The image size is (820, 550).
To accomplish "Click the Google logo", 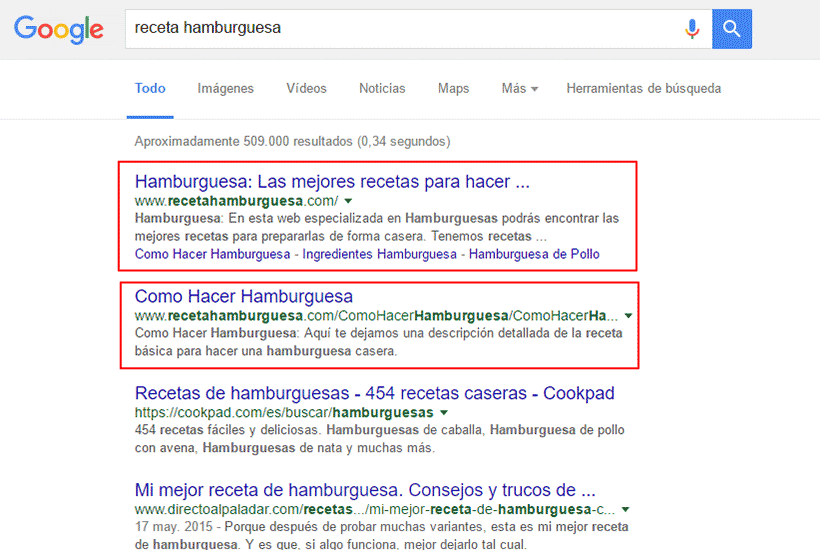I will point(59,29).
